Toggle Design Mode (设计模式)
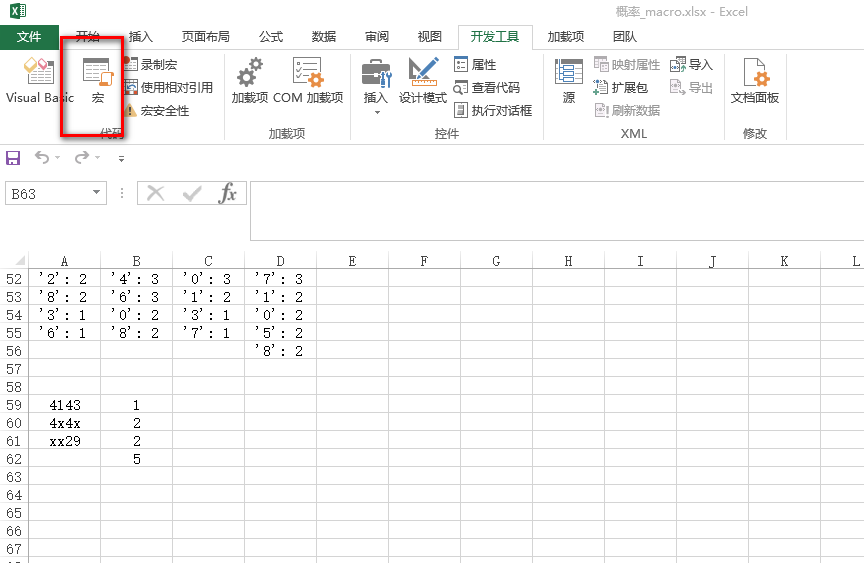This screenshot has height=563, width=864. pyautogui.click(x=423, y=80)
